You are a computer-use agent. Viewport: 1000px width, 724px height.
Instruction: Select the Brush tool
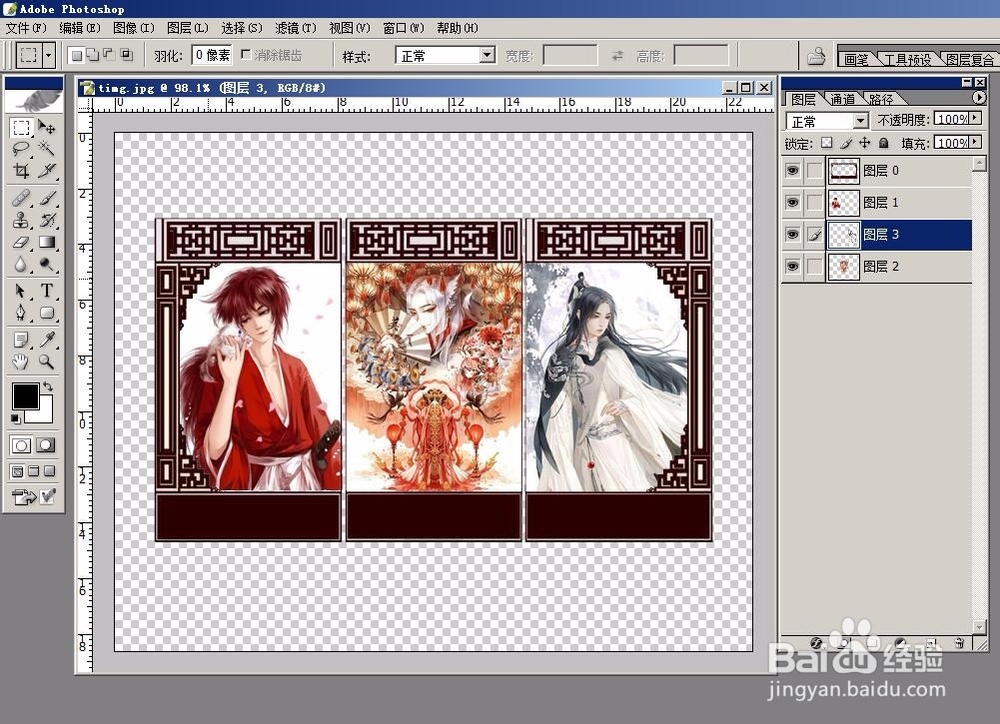click(46, 198)
